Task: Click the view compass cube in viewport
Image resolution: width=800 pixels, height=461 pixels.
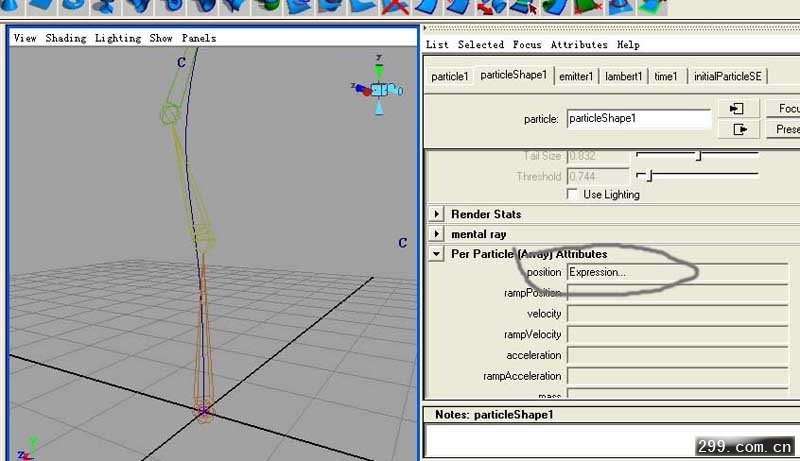Action: coord(379,90)
